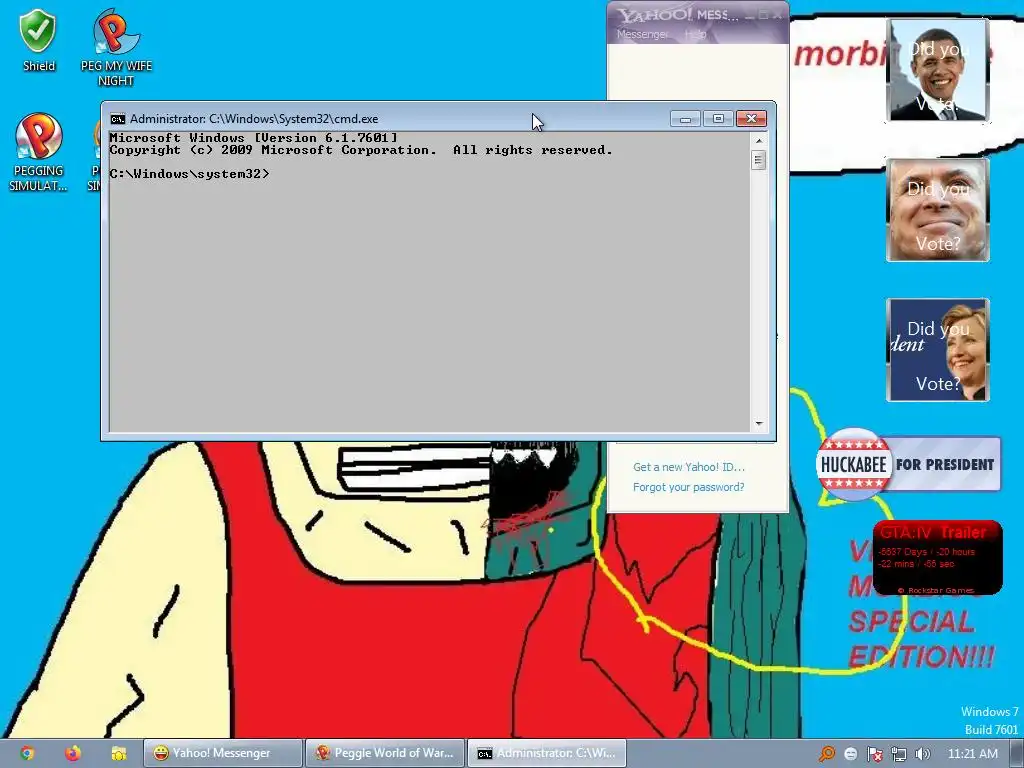Click 'Get a new Yahoo! ID...' link
This screenshot has width=1024, height=768.
coord(688,467)
